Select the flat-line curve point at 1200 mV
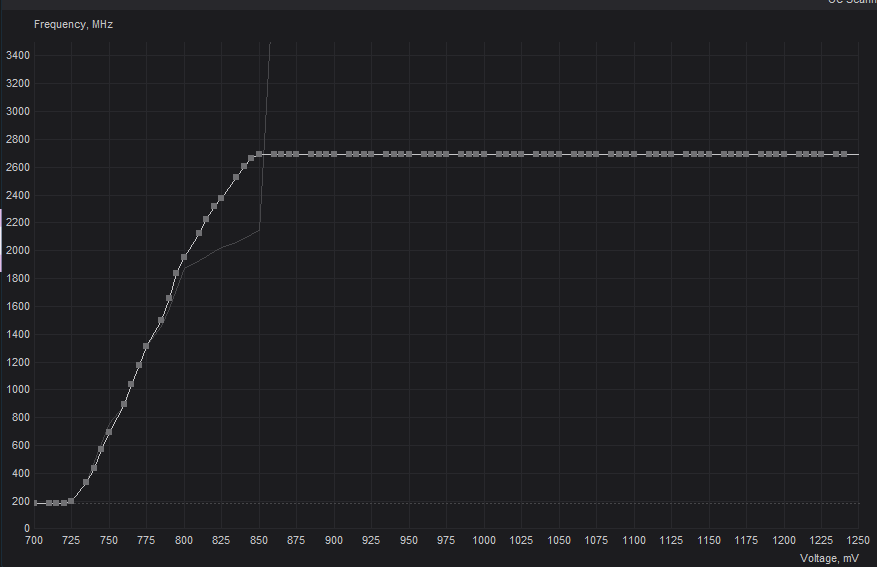The image size is (877, 567). coord(784,155)
